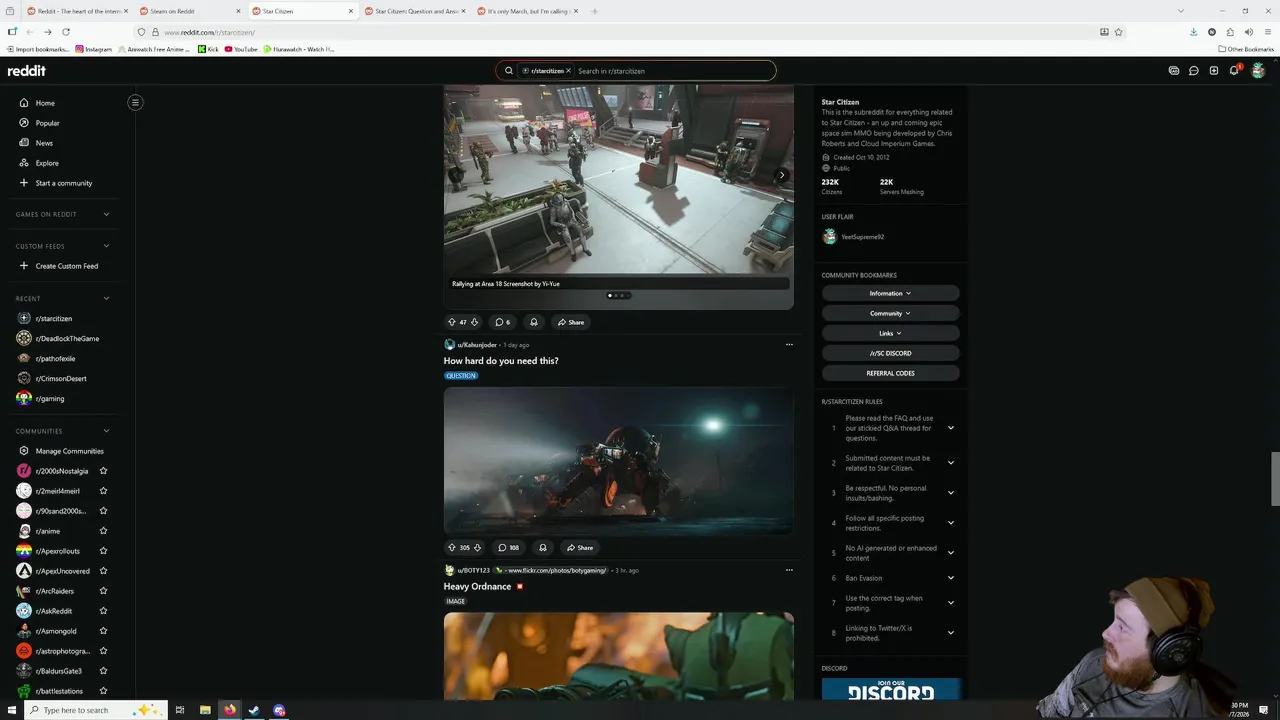
Task: Open the three-dot menu for Heavy Ordnance post
Action: point(789,570)
